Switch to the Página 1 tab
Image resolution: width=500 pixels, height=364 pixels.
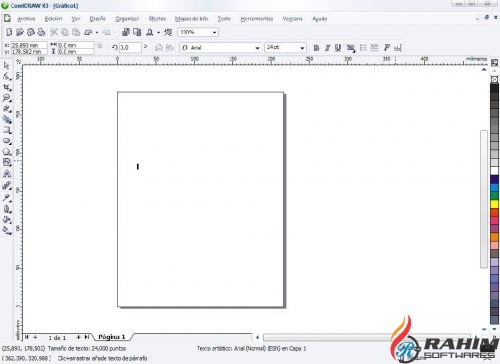(112, 337)
